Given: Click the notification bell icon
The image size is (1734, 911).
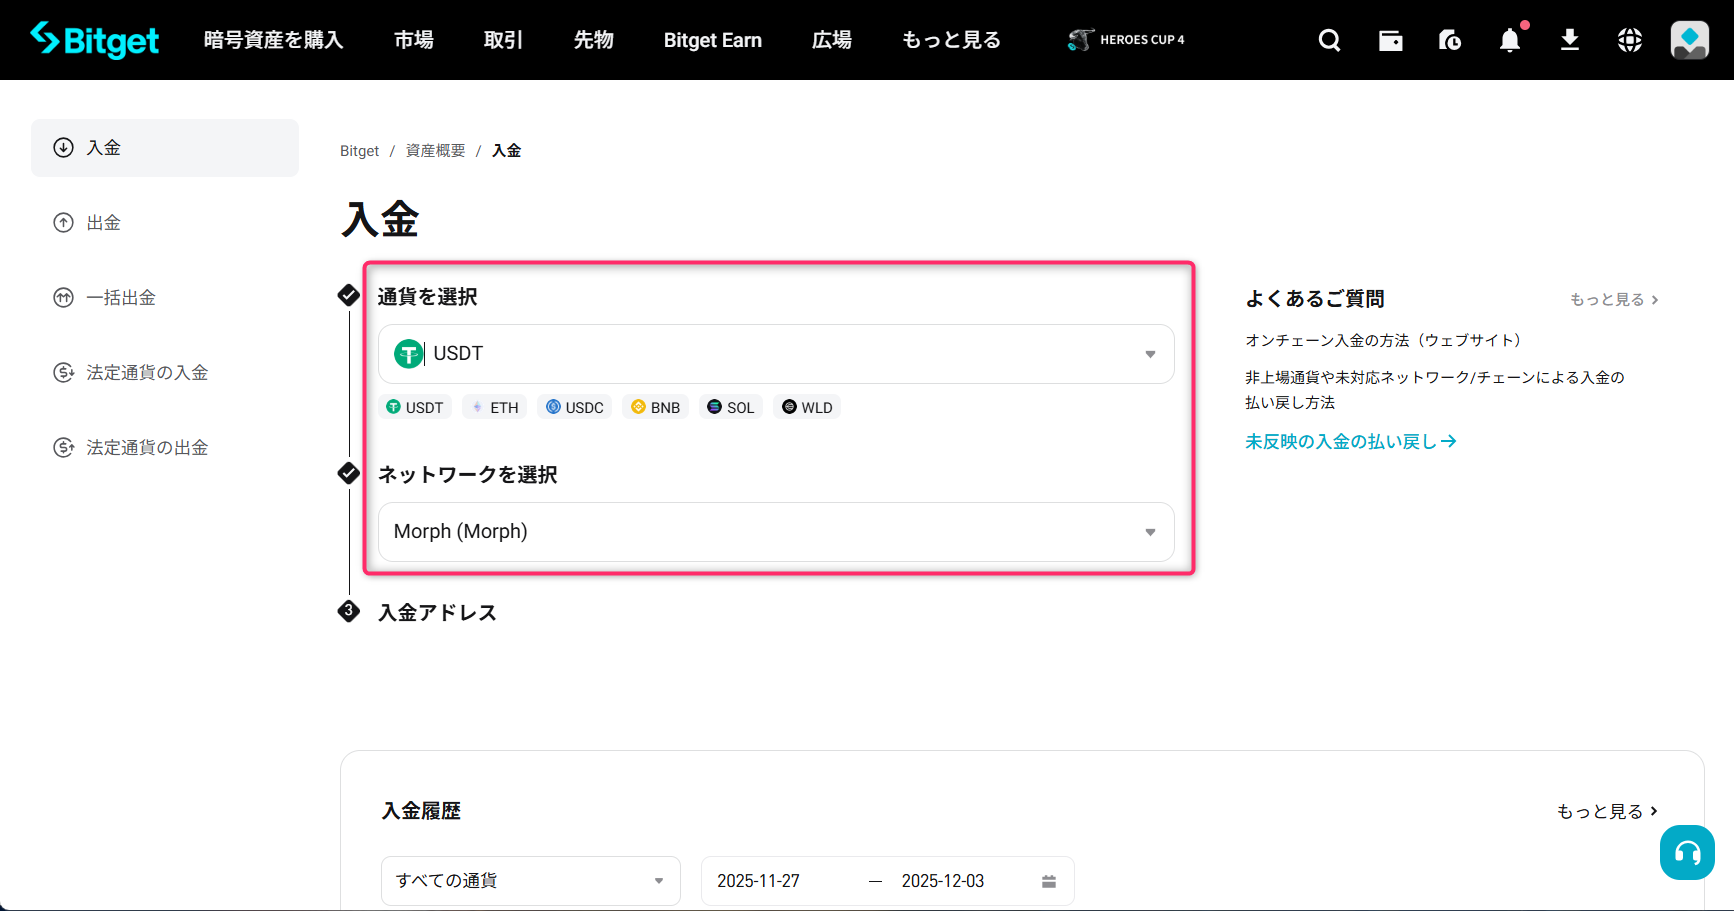Looking at the screenshot, I should pyautogui.click(x=1510, y=40).
